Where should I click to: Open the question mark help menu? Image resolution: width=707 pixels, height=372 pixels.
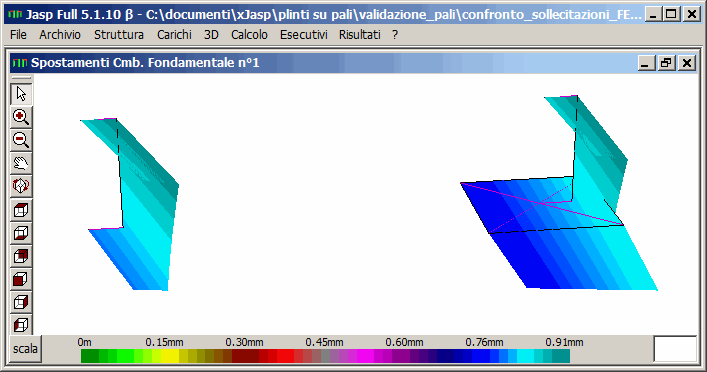coord(395,35)
